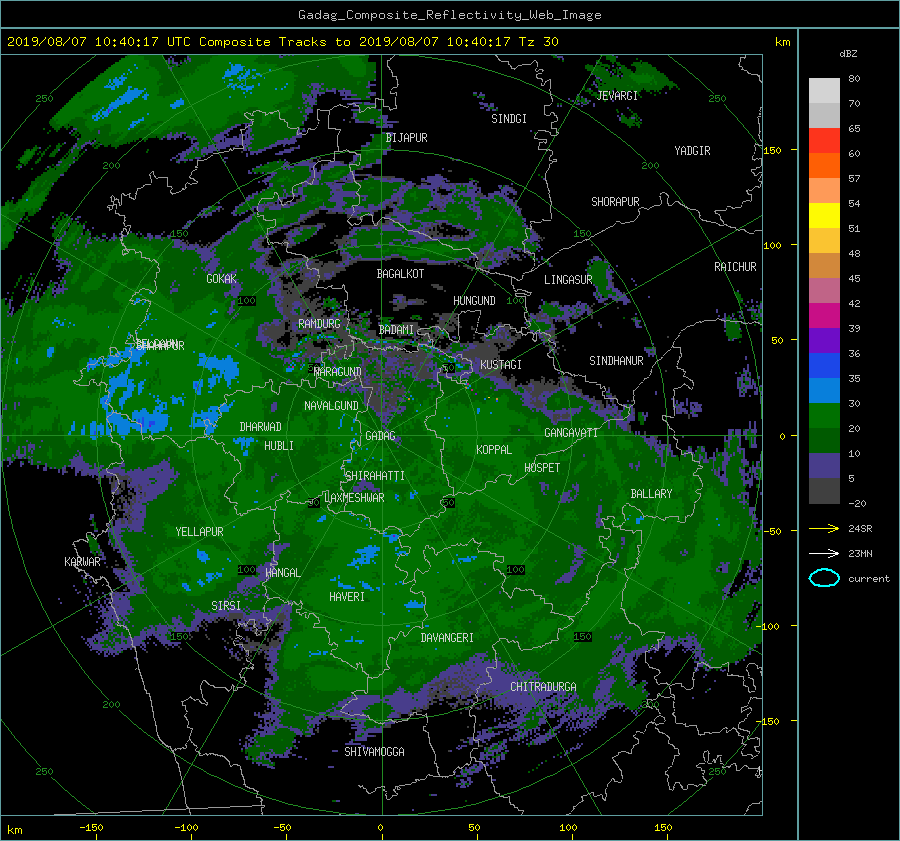Viewport: 900px width, 841px height.
Task: Click the BAGALKOT city label
Action: point(400,274)
